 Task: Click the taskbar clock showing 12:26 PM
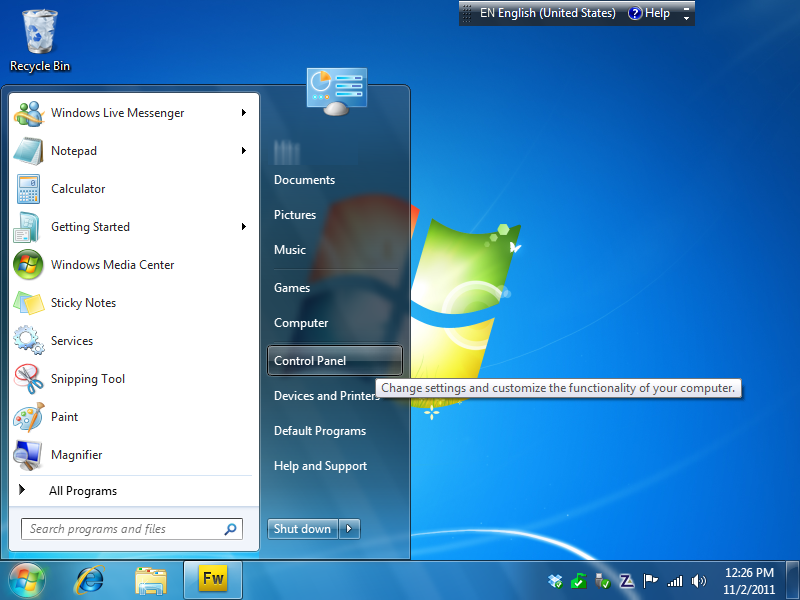pyautogui.click(x=749, y=581)
